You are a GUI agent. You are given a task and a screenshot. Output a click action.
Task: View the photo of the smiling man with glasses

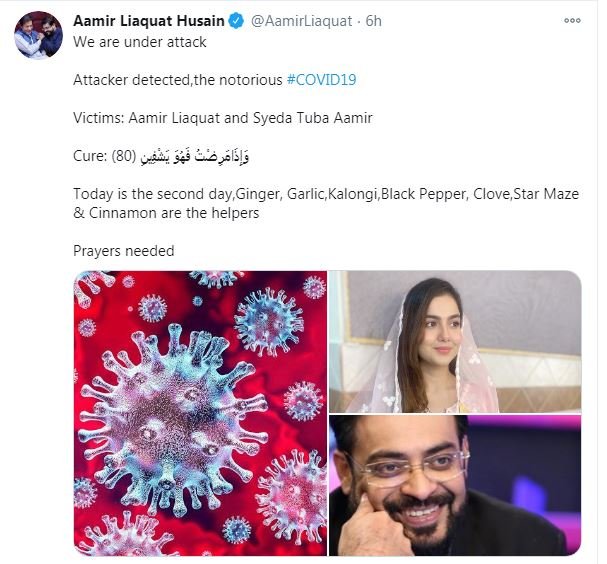tap(455, 485)
